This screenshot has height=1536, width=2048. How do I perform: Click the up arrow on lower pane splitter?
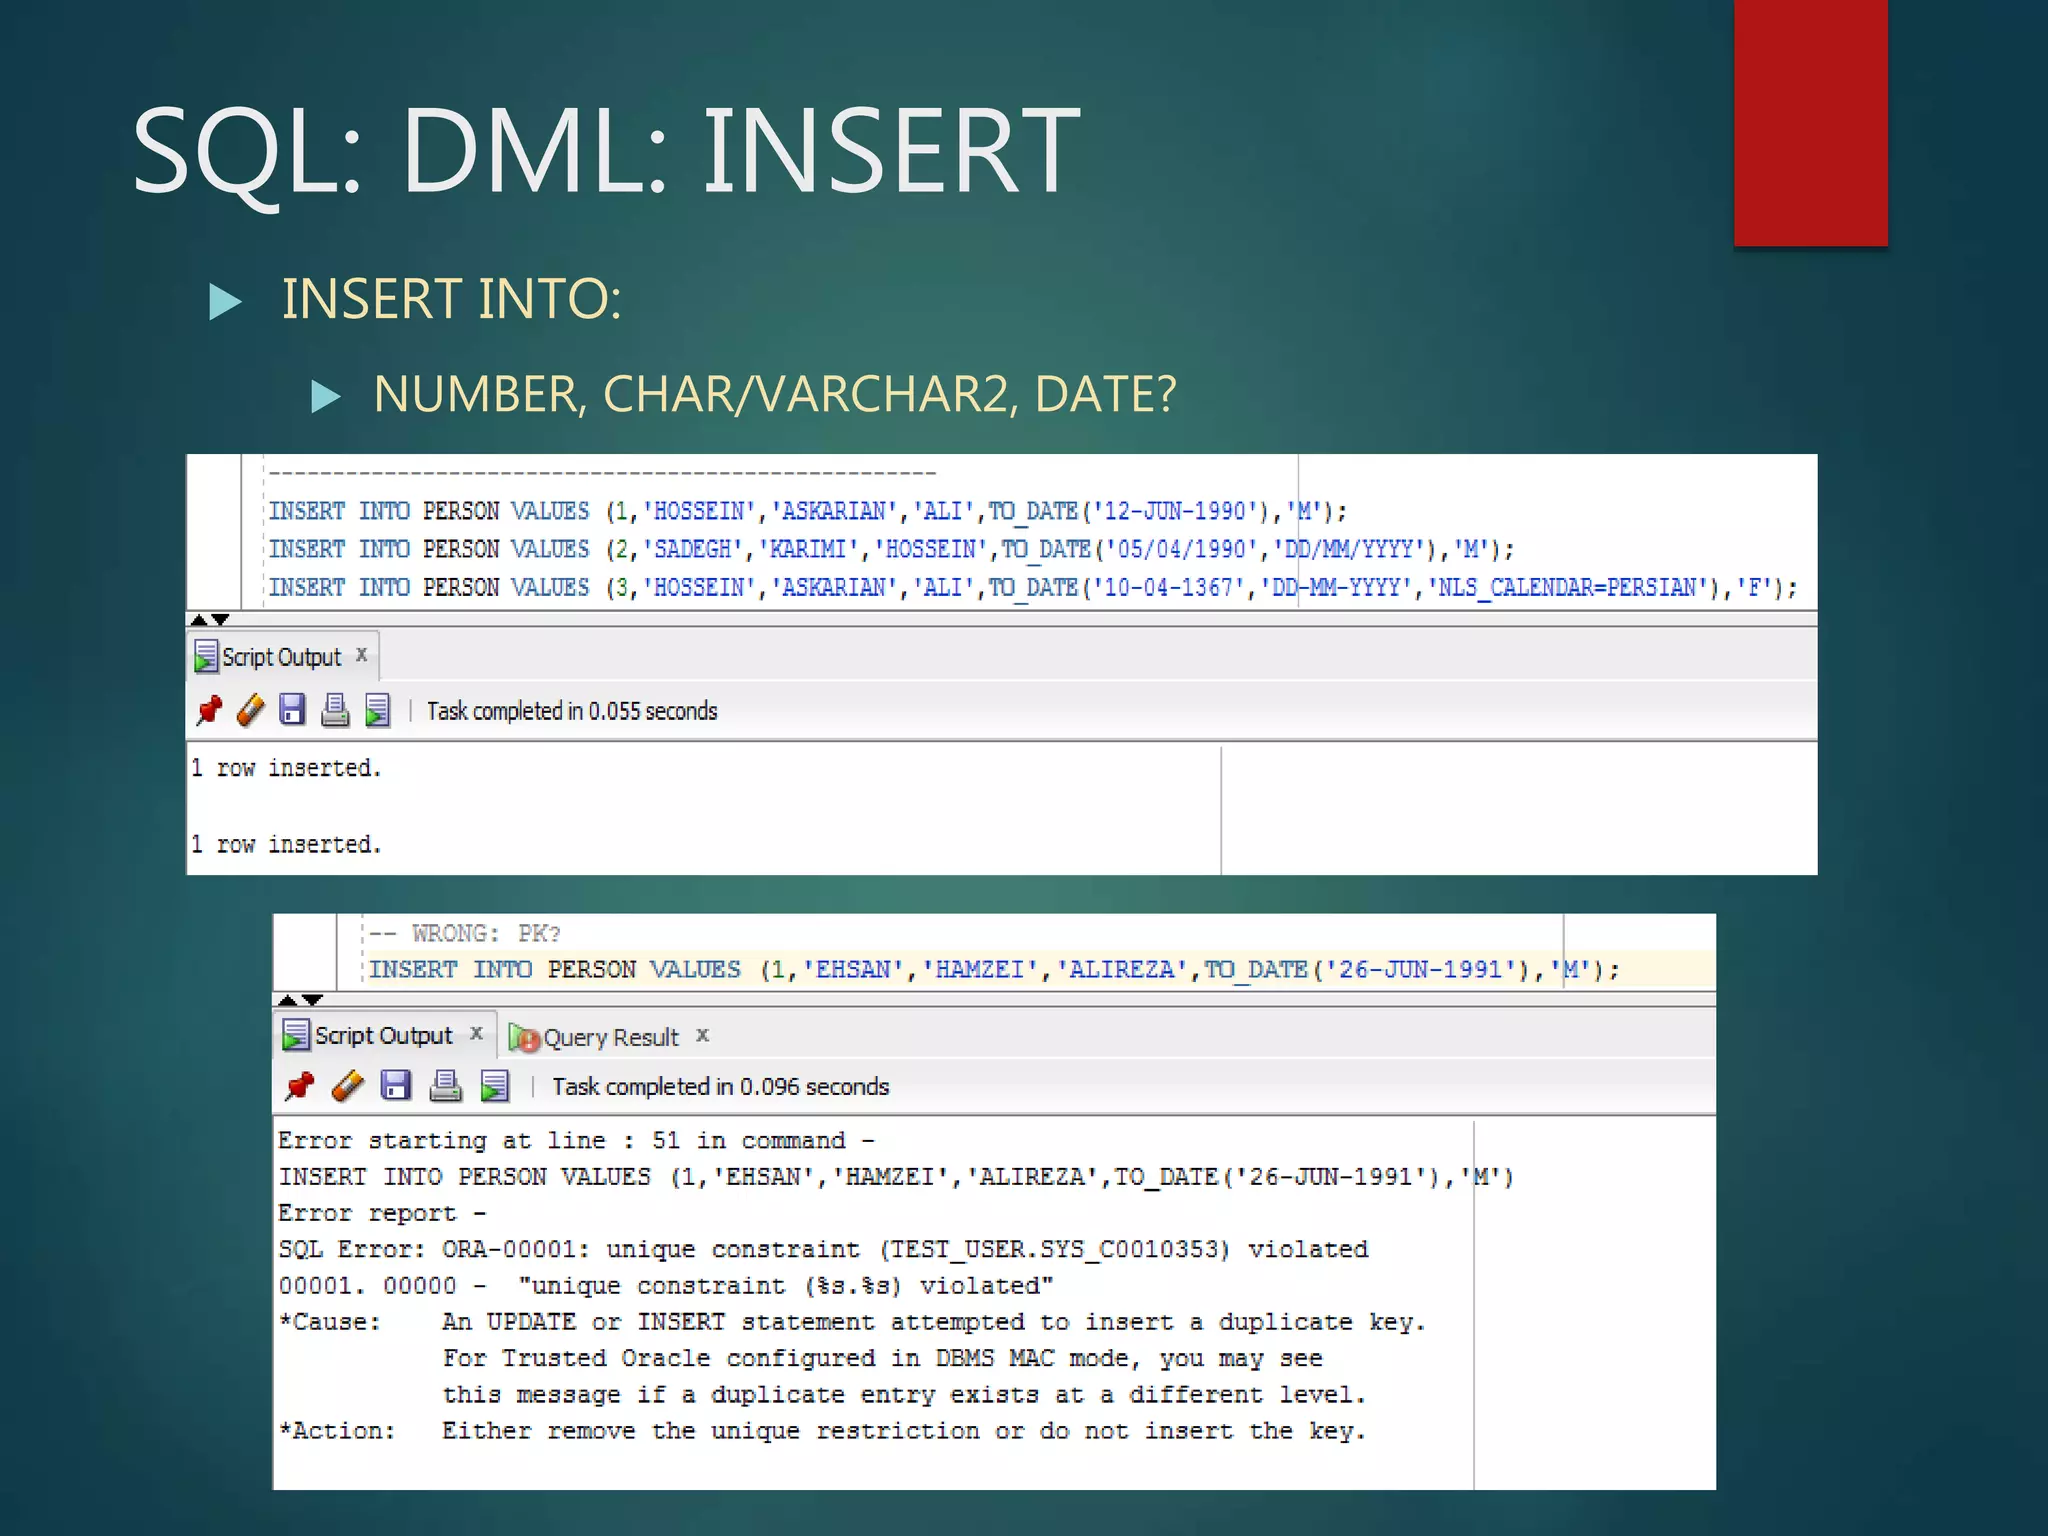(288, 999)
